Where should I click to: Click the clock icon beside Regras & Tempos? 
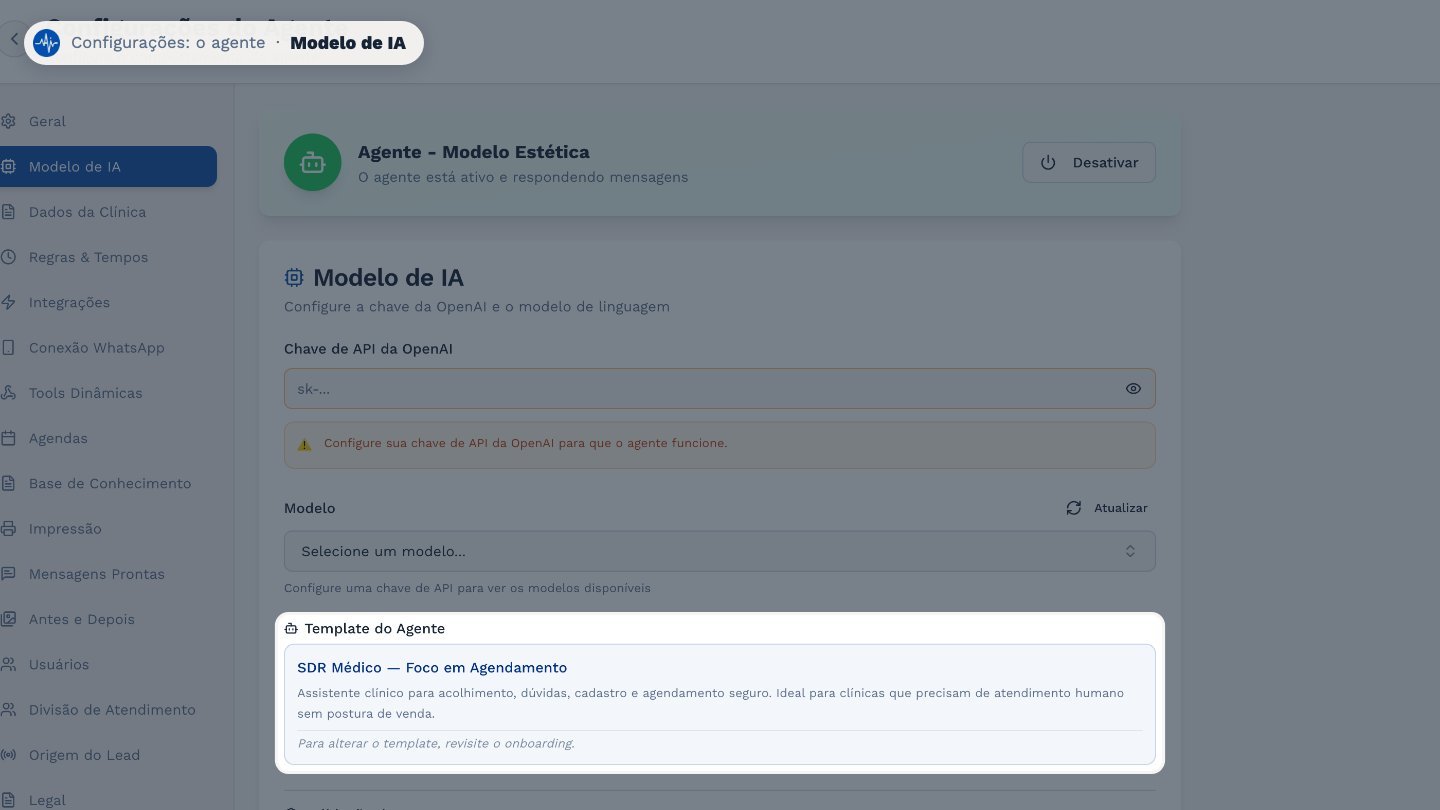8,257
